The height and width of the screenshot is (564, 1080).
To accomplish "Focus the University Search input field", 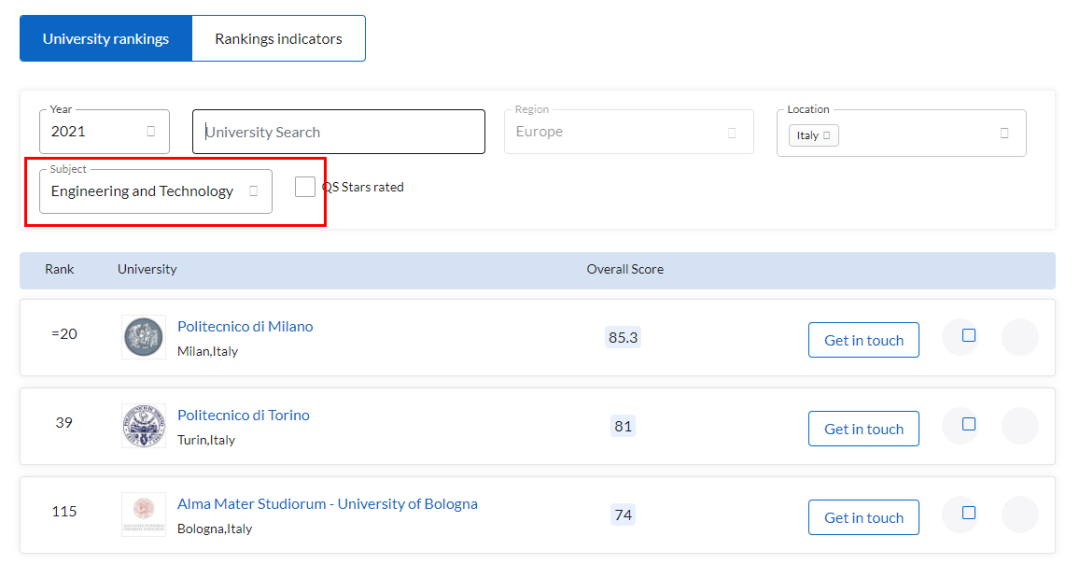I will (x=340, y=132).
